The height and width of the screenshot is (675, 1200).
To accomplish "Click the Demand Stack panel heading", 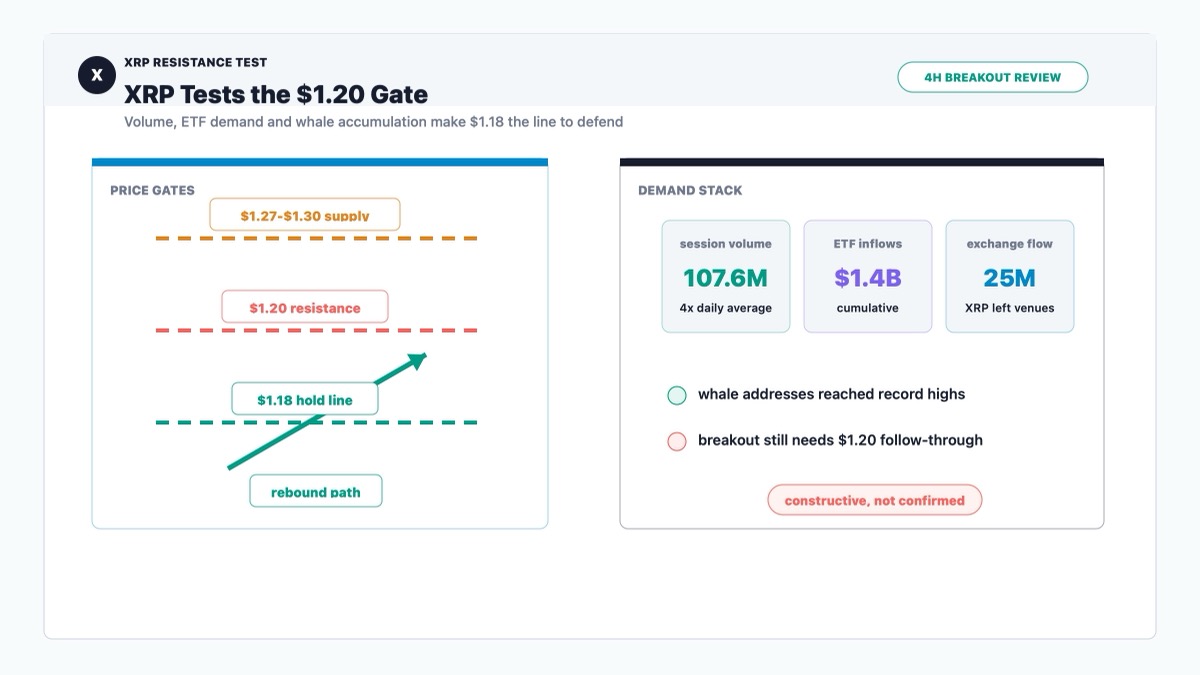I will coord(690,190).
